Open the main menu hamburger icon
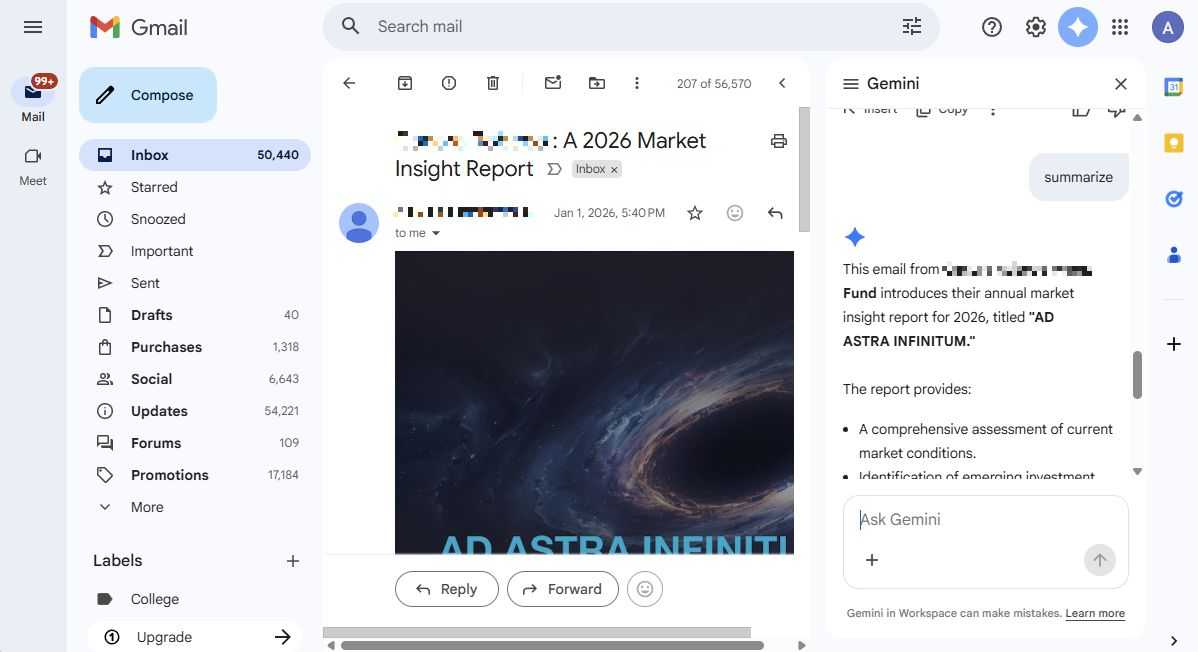The width and height of the screenshot is (1198, 652). point(33,28)
